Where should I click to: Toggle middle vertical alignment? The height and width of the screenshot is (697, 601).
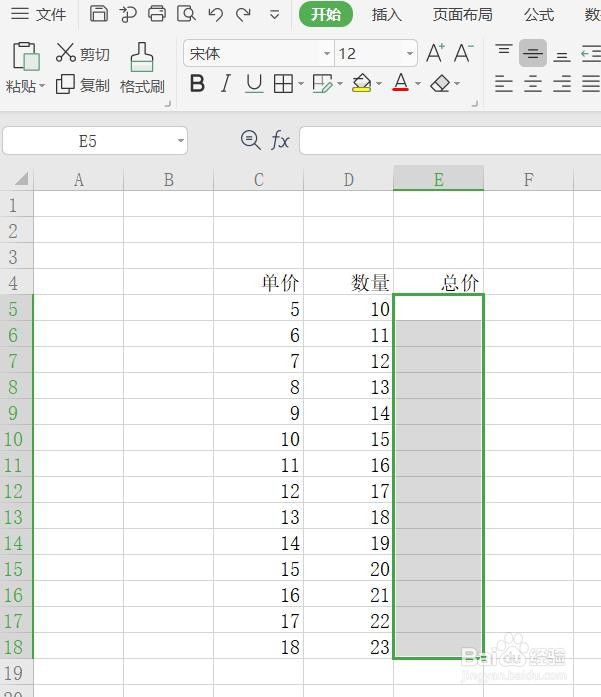[x=533, y=53]
